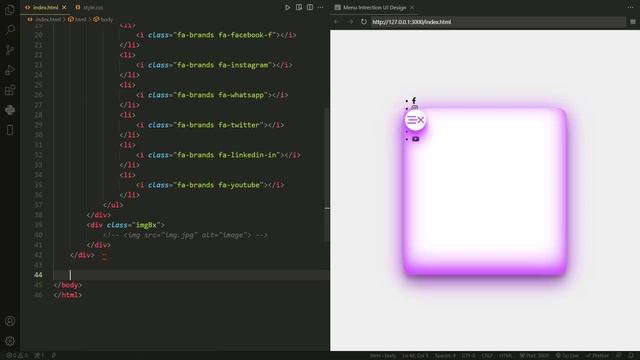Screen dimensions: 640x360
Task: Click the UTF-8 encoding status item
Action: [x=469, y=356]
